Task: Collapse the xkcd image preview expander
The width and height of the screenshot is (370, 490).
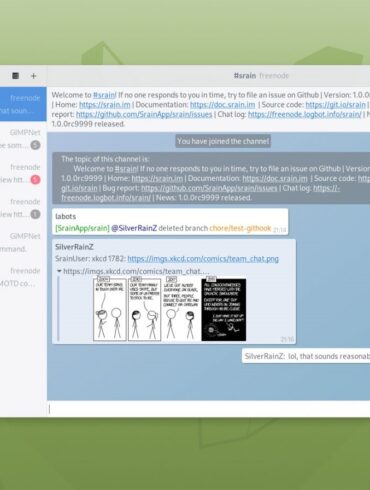Action: [59, 271]
